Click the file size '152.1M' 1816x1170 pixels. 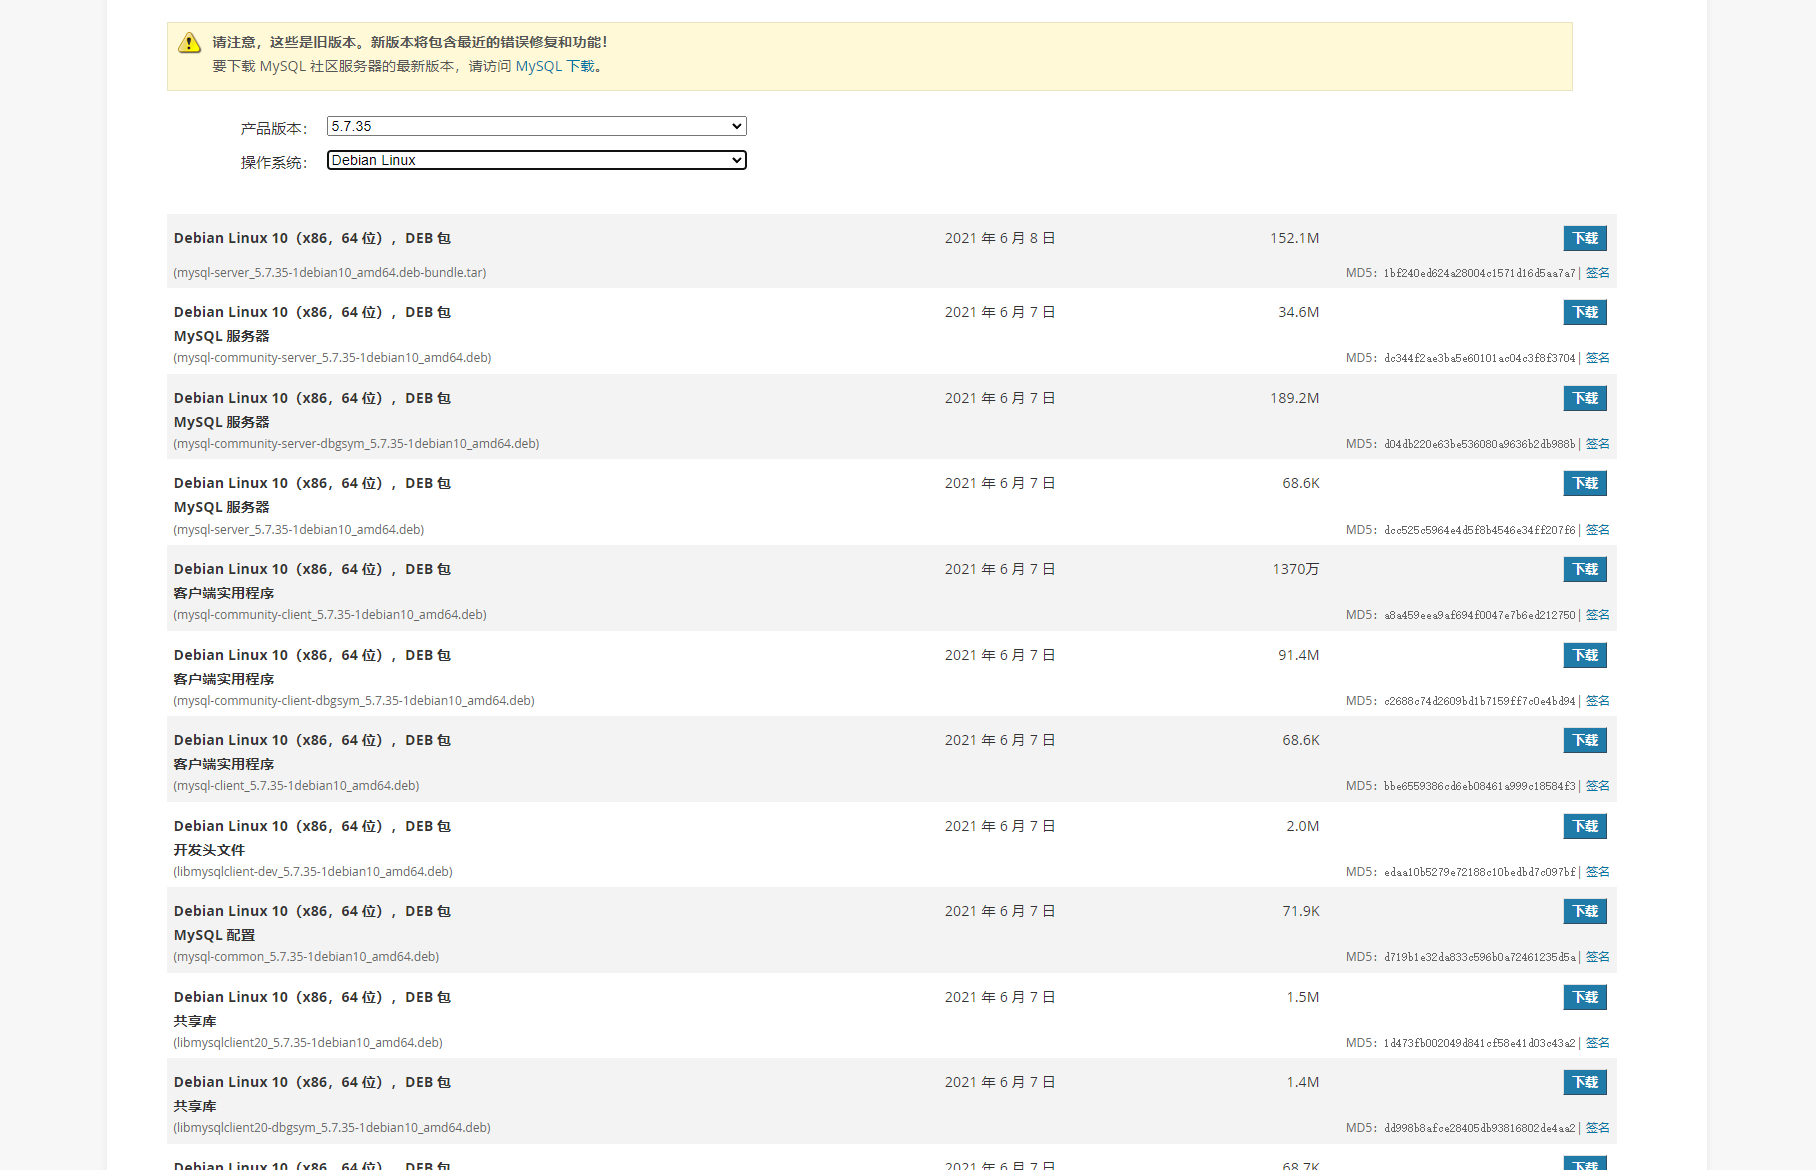pyautogui.click(x=1295, y=238)
